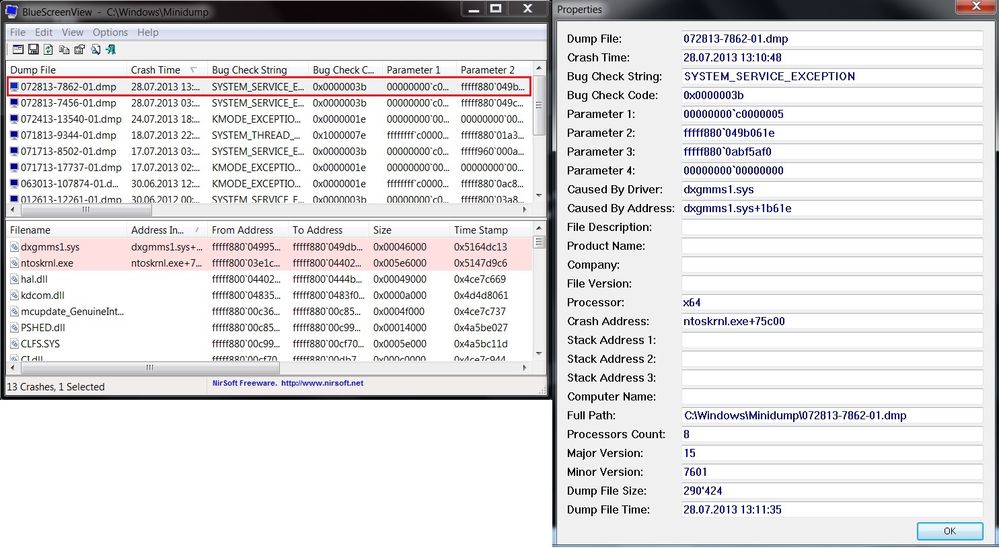Click the Dump File Size field

(832, 491)
